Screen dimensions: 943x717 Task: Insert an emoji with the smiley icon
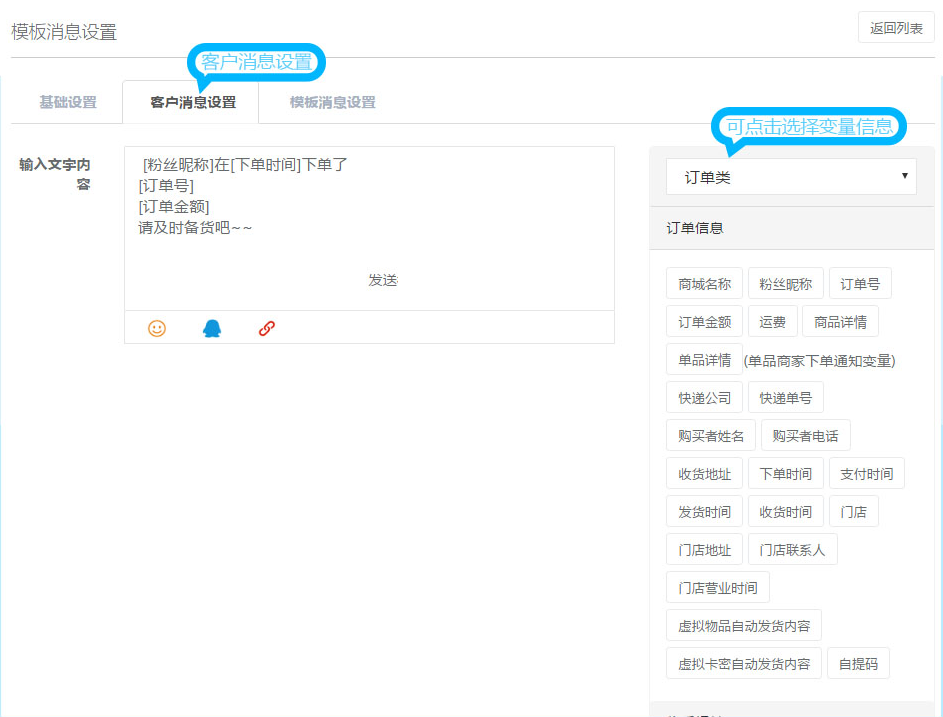tap(157, 328)
